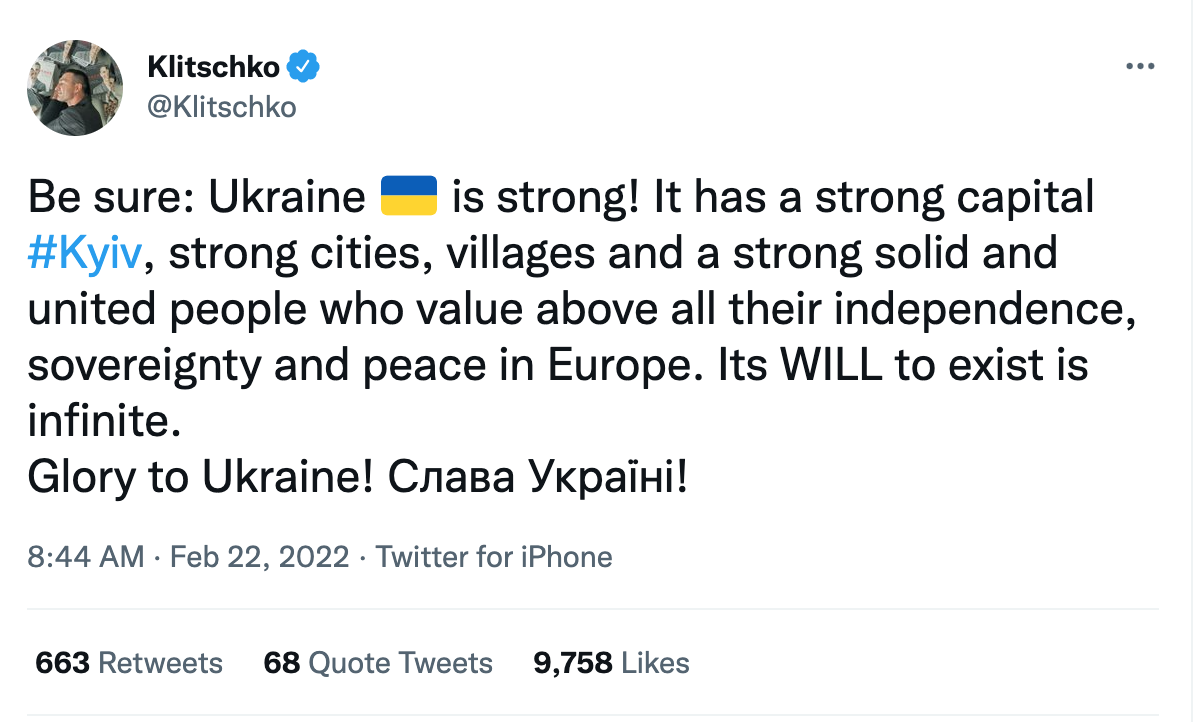Open the tweet options menu via ellipsis icon
Viewport: 1194px width, 722px height.
pyautogui.click(x=1139, y=66)
